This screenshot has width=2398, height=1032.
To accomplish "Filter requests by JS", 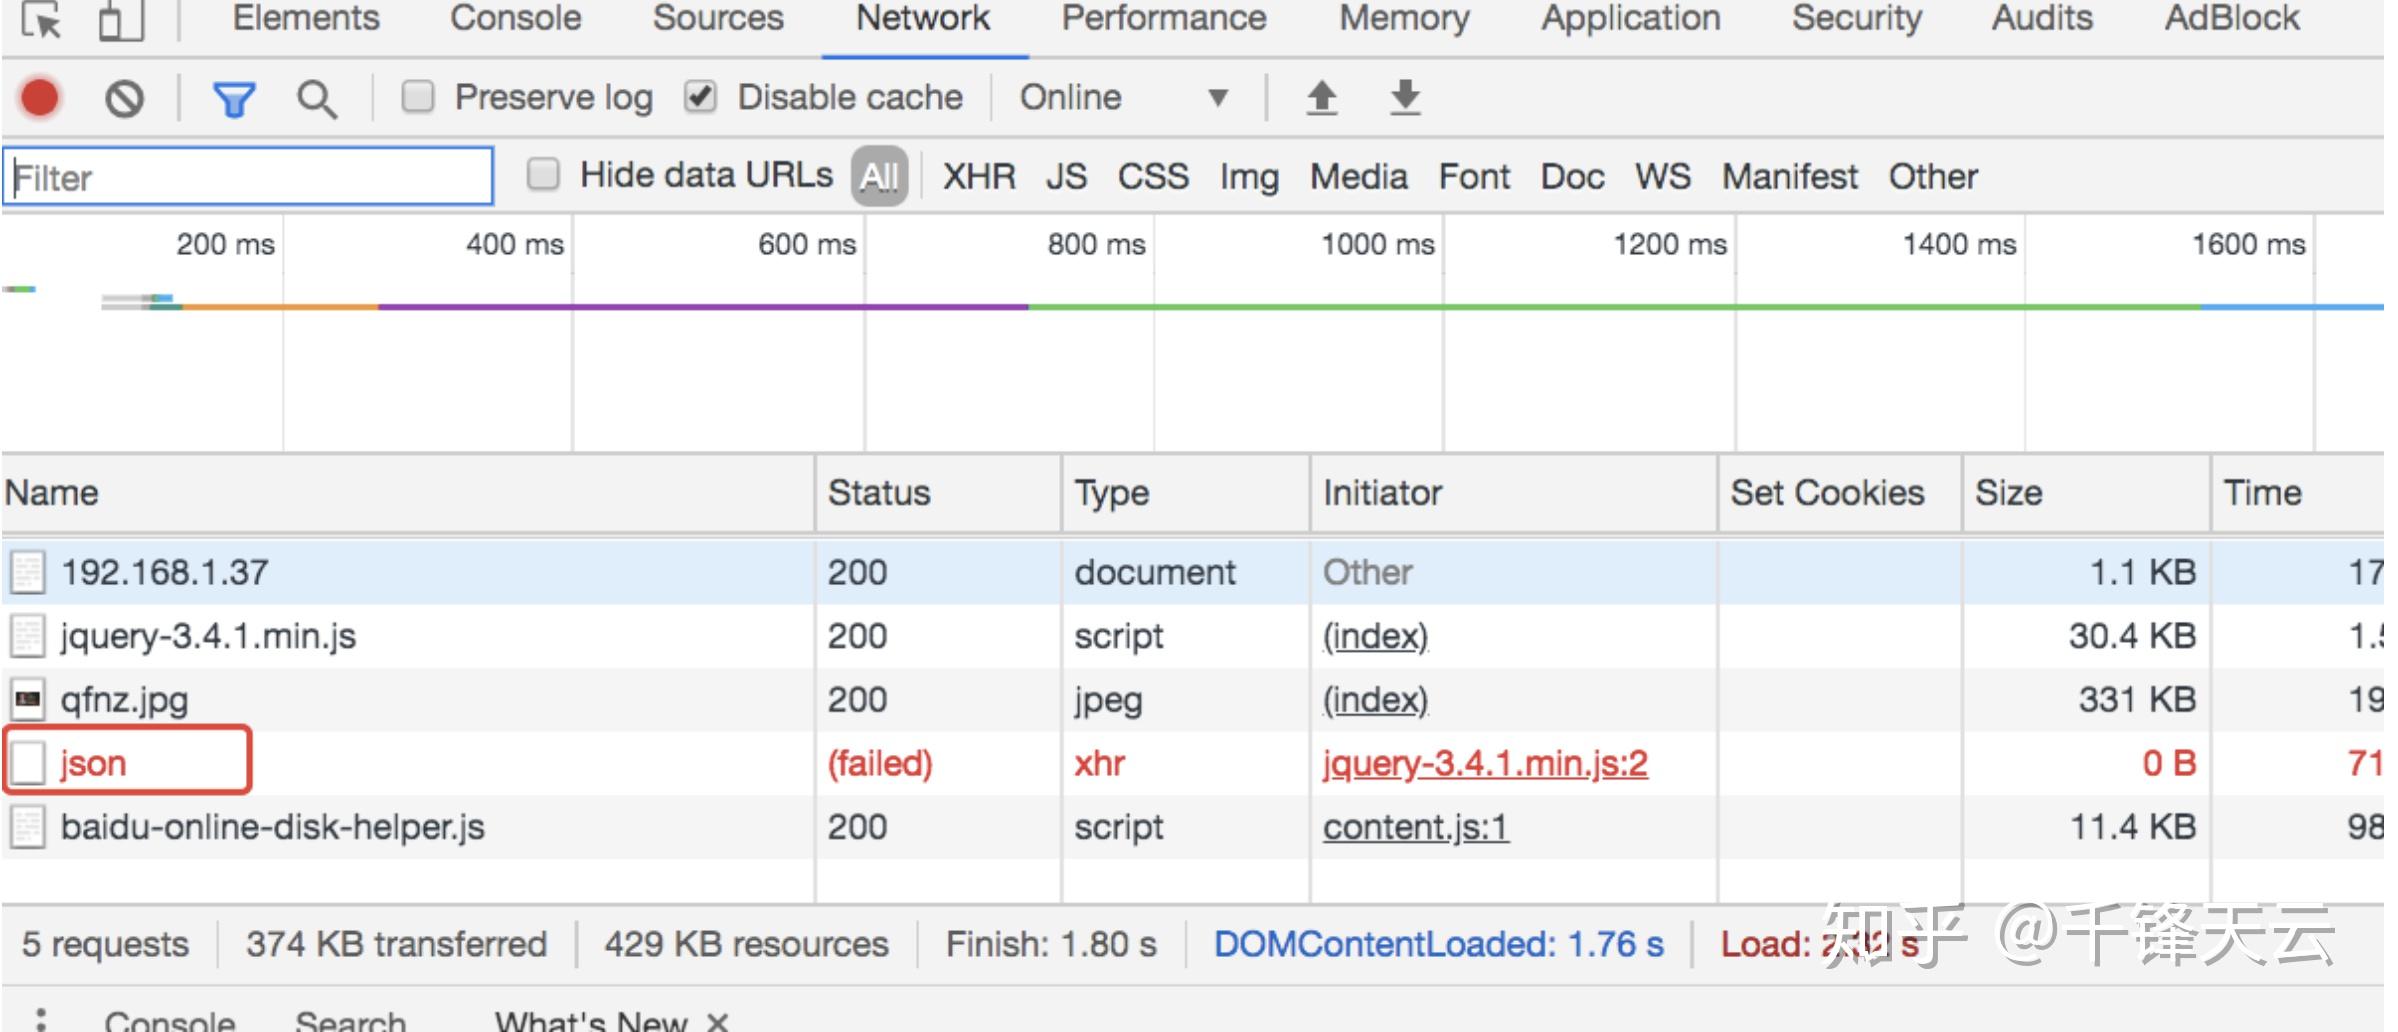I will coord(1066,177).
